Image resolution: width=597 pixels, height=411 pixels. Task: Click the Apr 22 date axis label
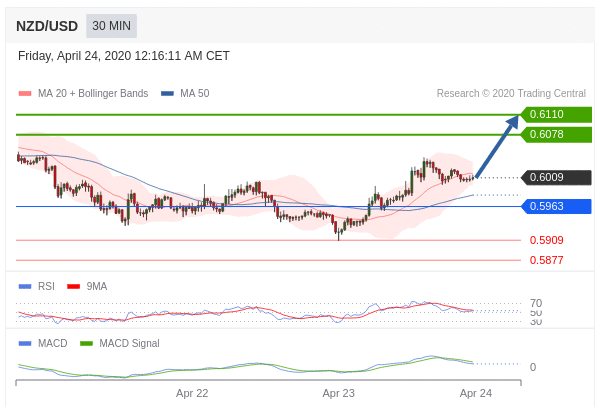point(192,393)
